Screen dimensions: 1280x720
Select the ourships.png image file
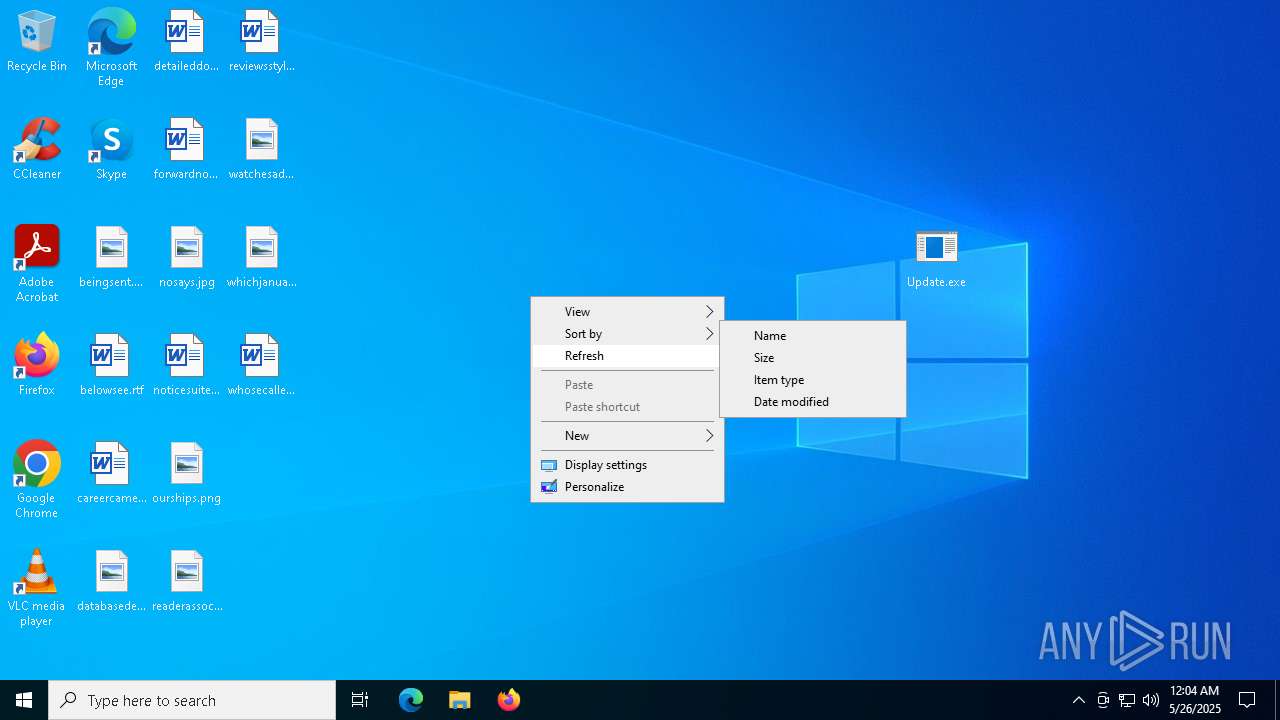pyautogui.click(x=186, y=474)
